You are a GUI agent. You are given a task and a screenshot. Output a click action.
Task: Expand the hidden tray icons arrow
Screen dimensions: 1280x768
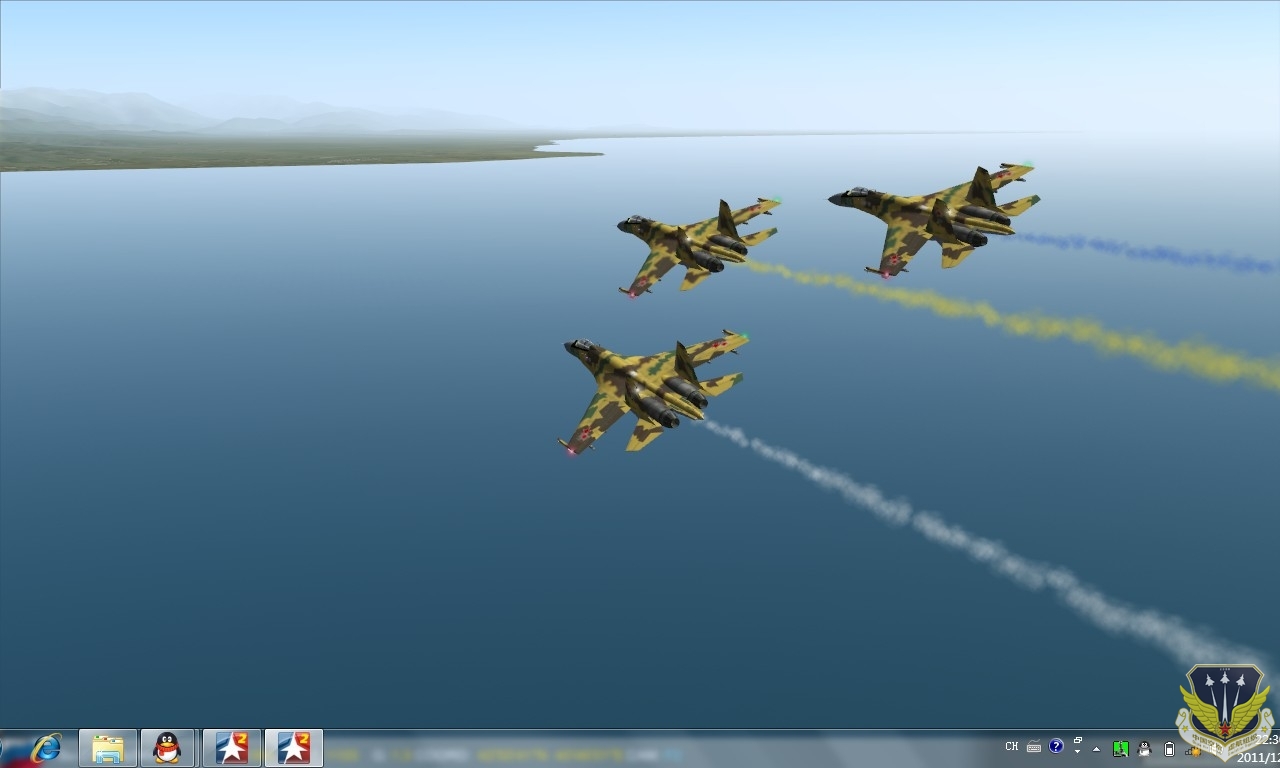click(1097, 748)
